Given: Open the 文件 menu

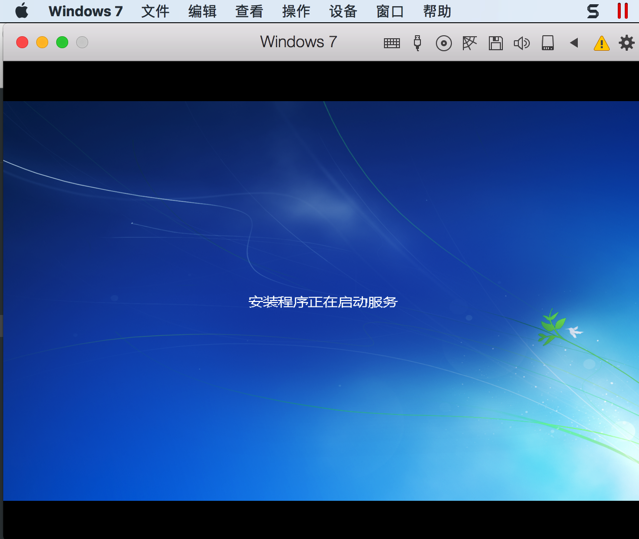Looking at the screenshot, I should tap(155, 11).
